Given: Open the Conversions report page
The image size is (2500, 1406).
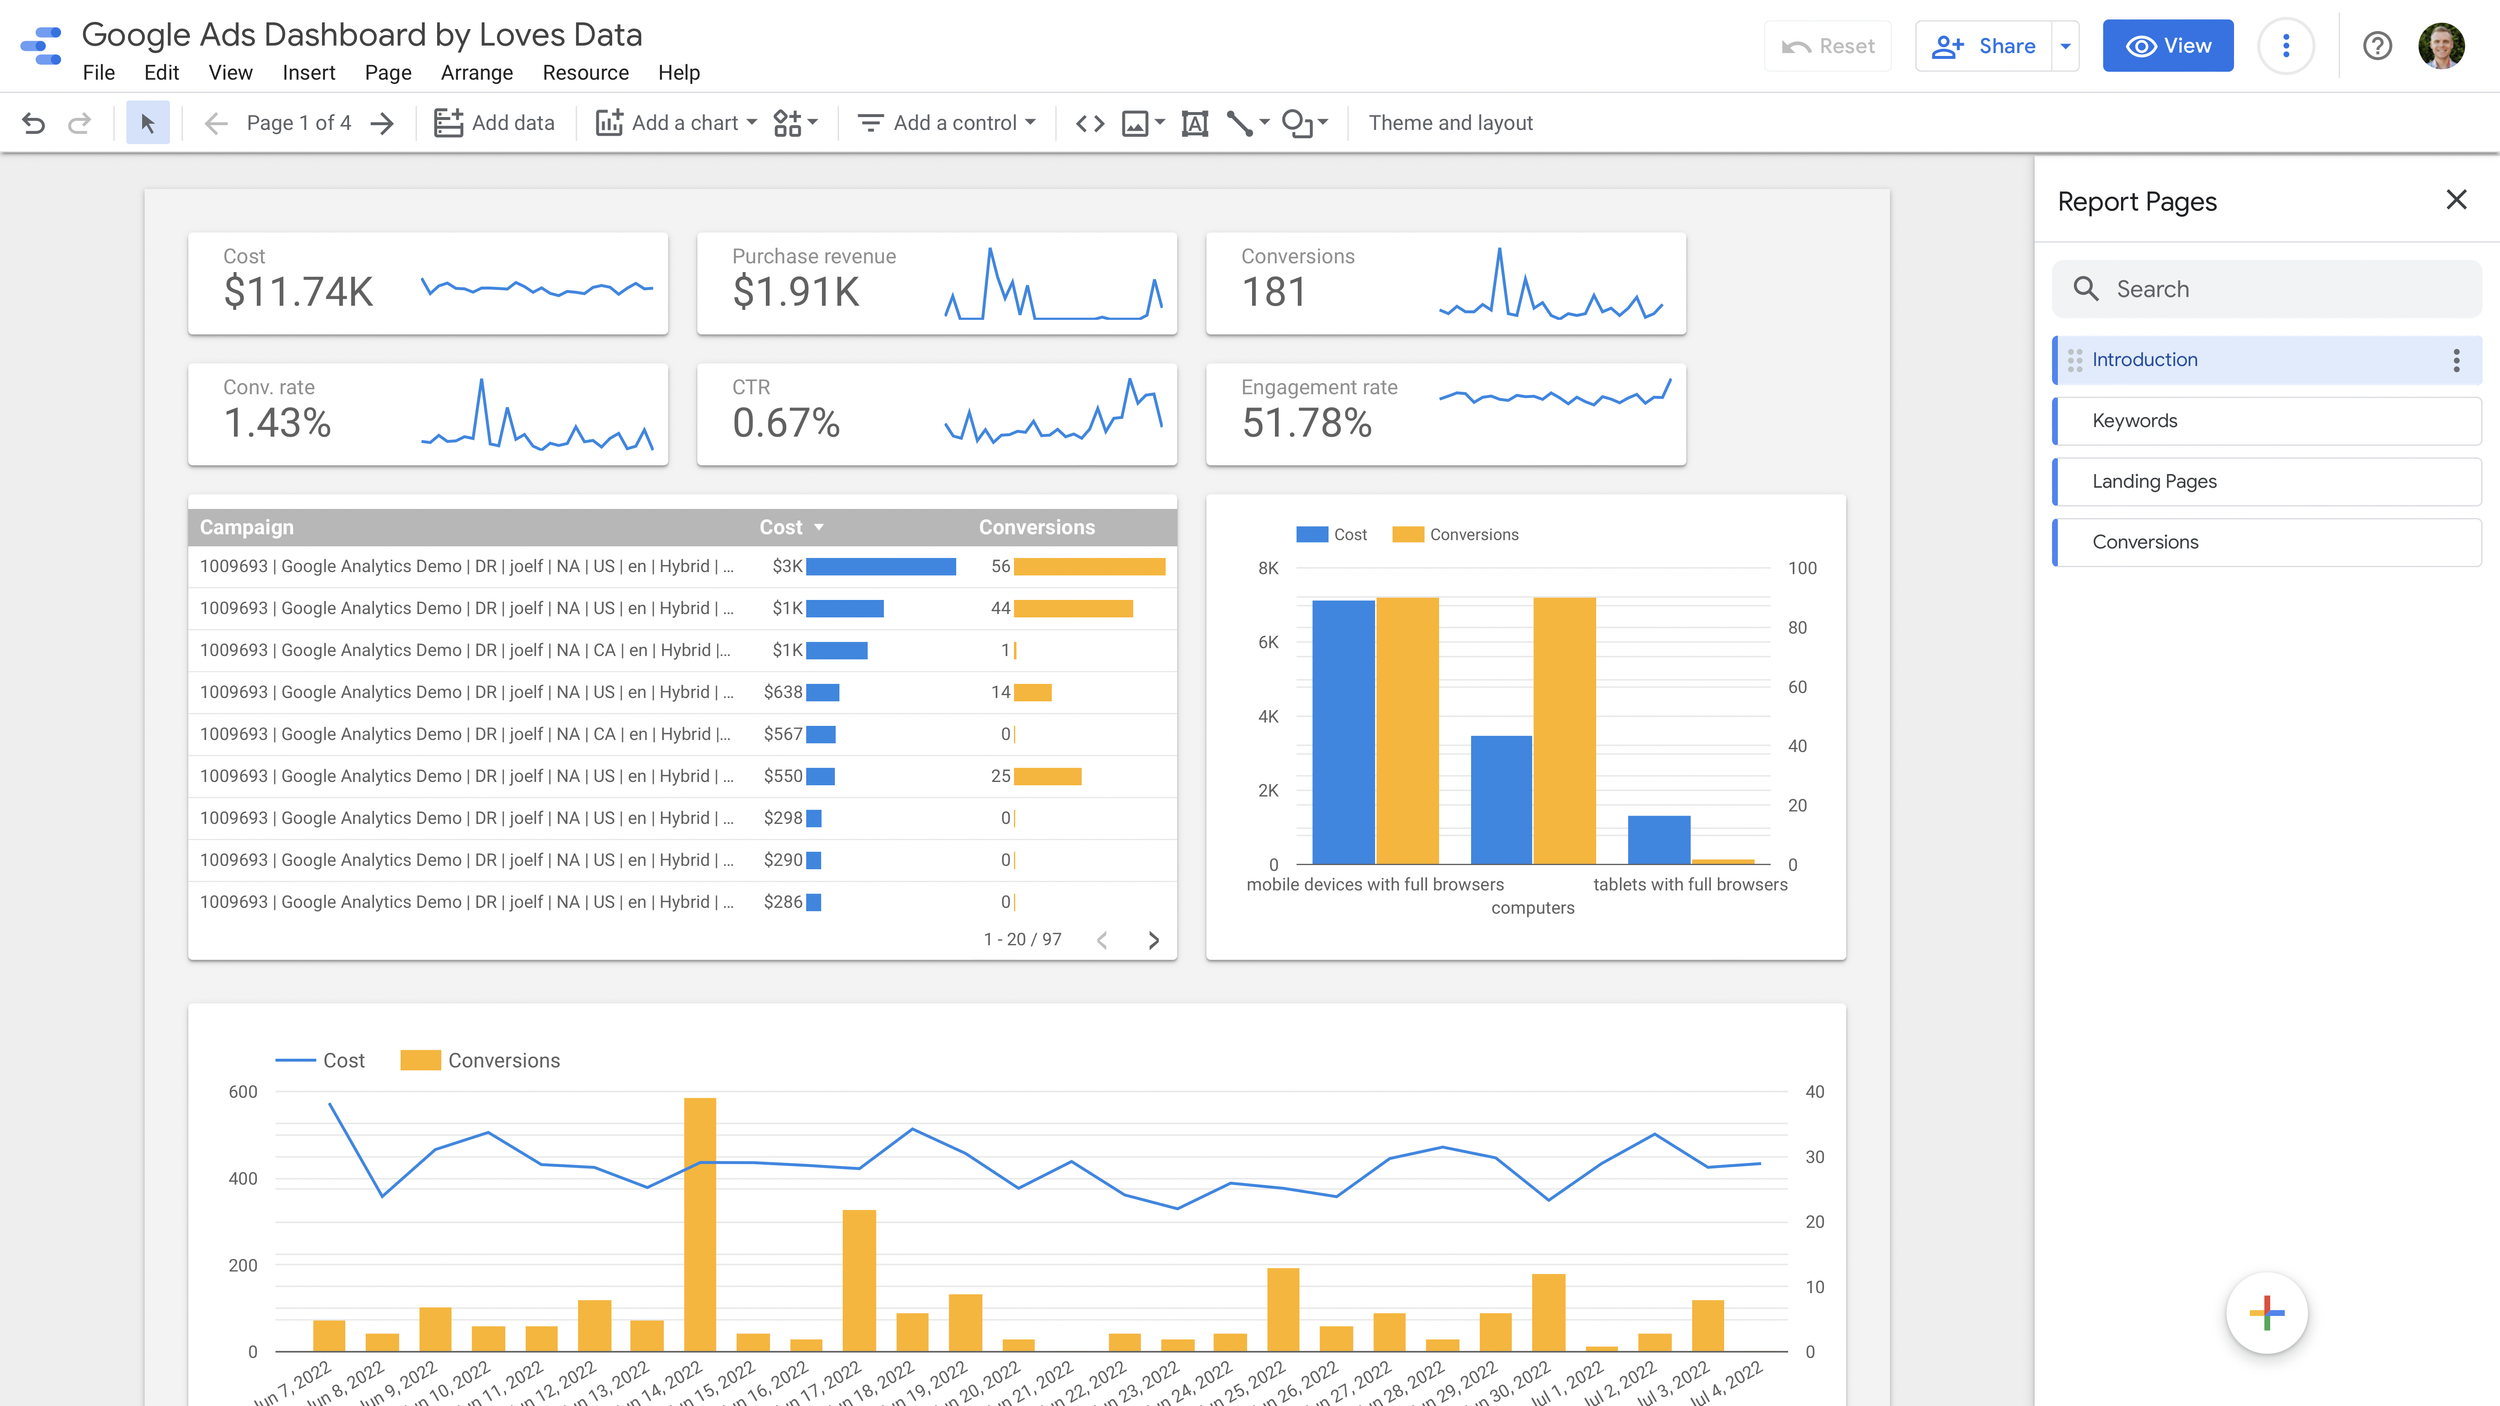Looking at the screenshot, I should [2145, 541].
